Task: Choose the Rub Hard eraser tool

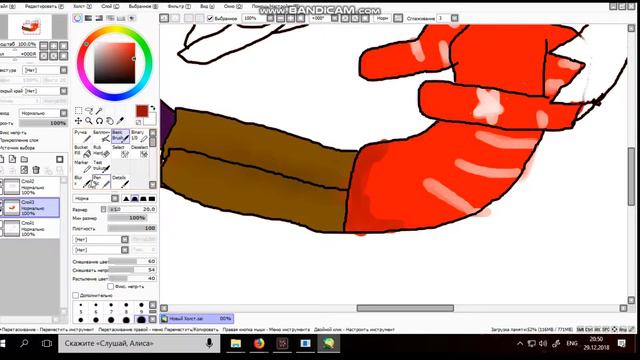Action: click(x=101, y=151)
